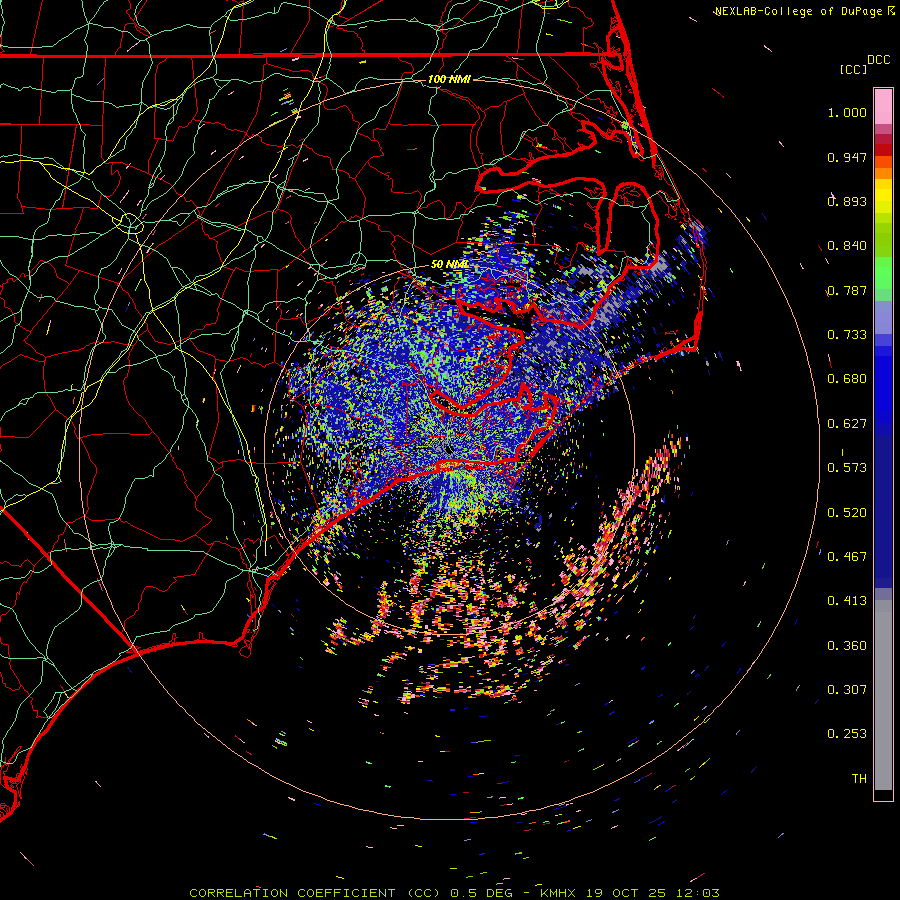Select the 0.733 legend value
Image resolution: width=900 pixels, height=900 pixels.
pyautogui.click(x=847, y=335)
